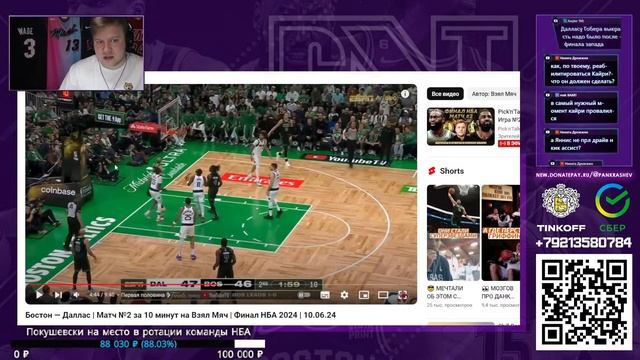Enter fullscreen mode
The image size is (640, 360).
pos(402,295)
